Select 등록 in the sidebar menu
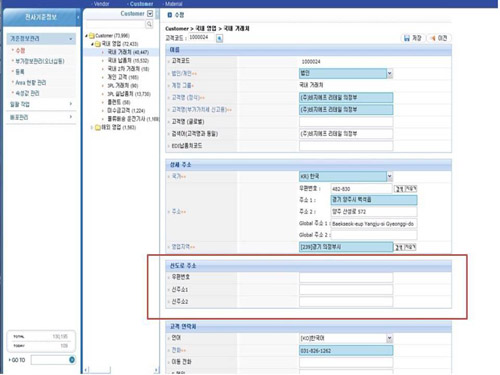This screenshot has width=500, height=375. click(20, 72)
